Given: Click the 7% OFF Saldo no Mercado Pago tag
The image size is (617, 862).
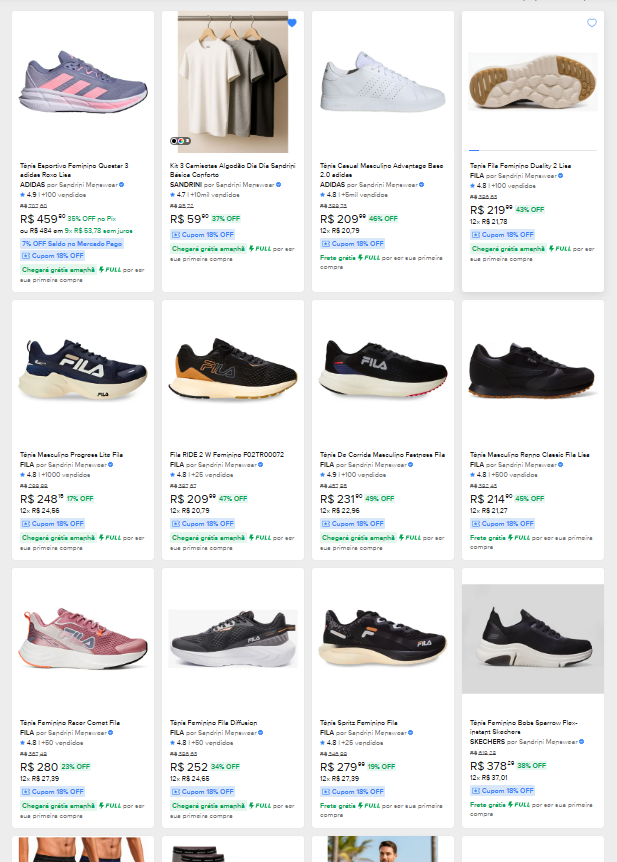Looking at the screenshot, I should [71, 243].
